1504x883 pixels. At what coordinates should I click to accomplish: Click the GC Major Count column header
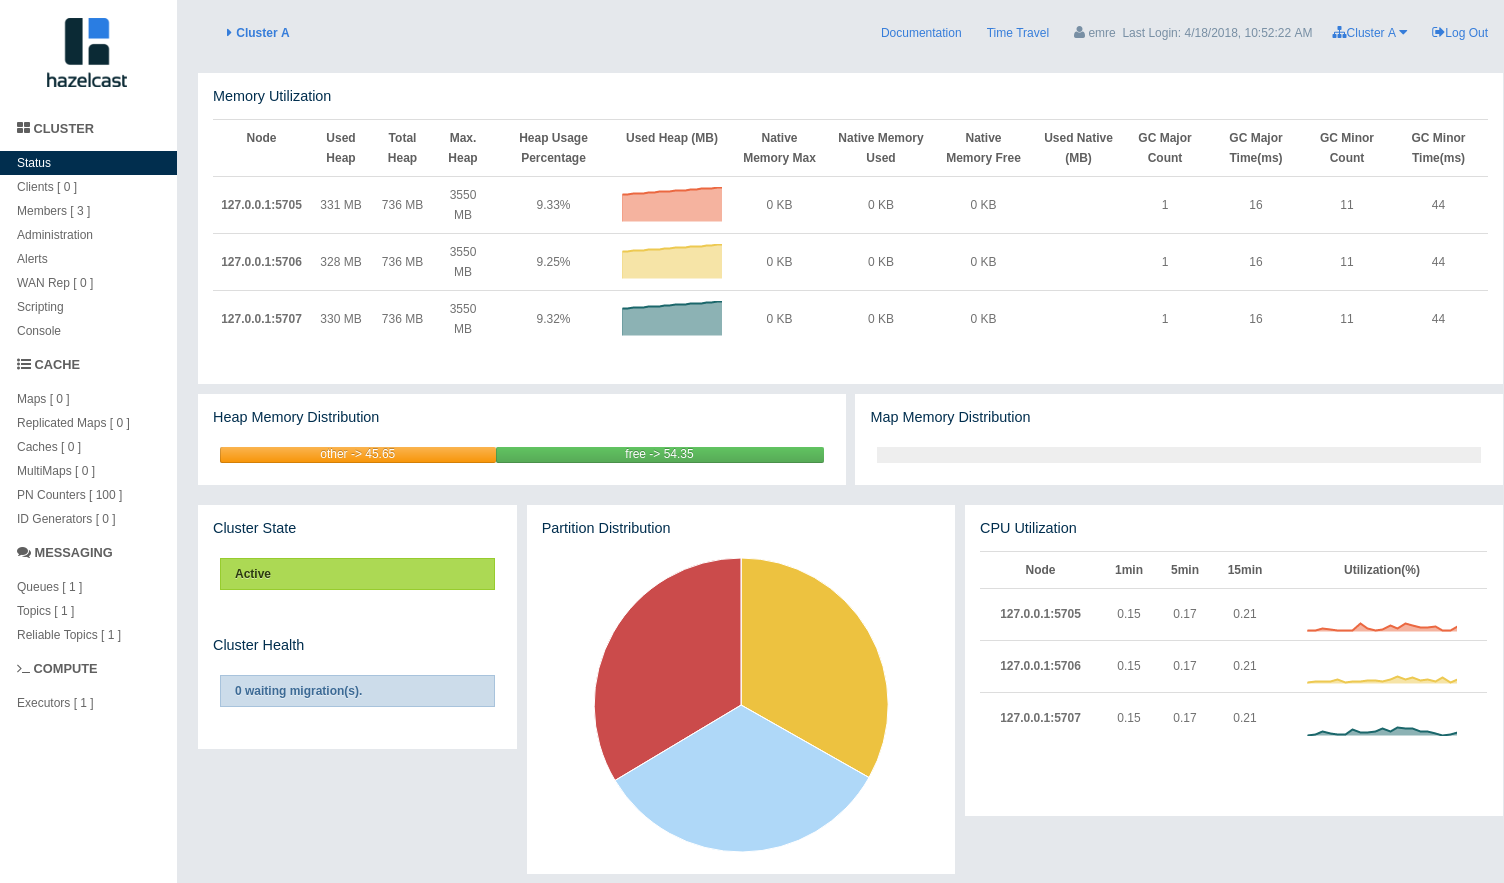click(x=1165, y=148)
